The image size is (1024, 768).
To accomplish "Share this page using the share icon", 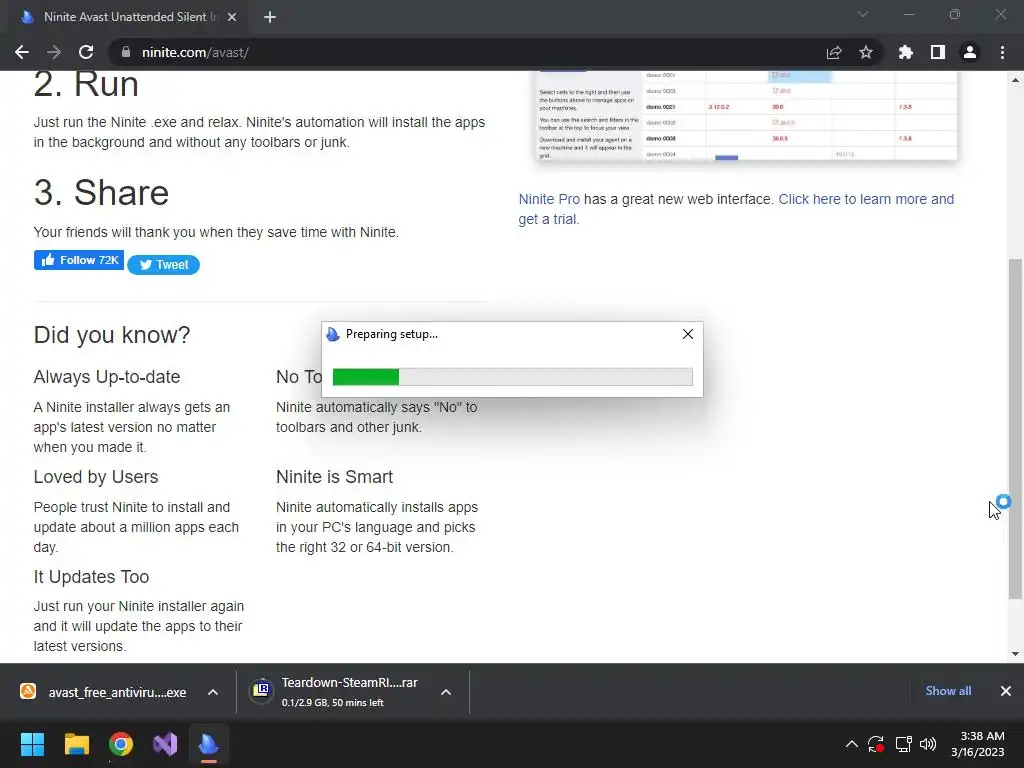I will pos(834,52).
